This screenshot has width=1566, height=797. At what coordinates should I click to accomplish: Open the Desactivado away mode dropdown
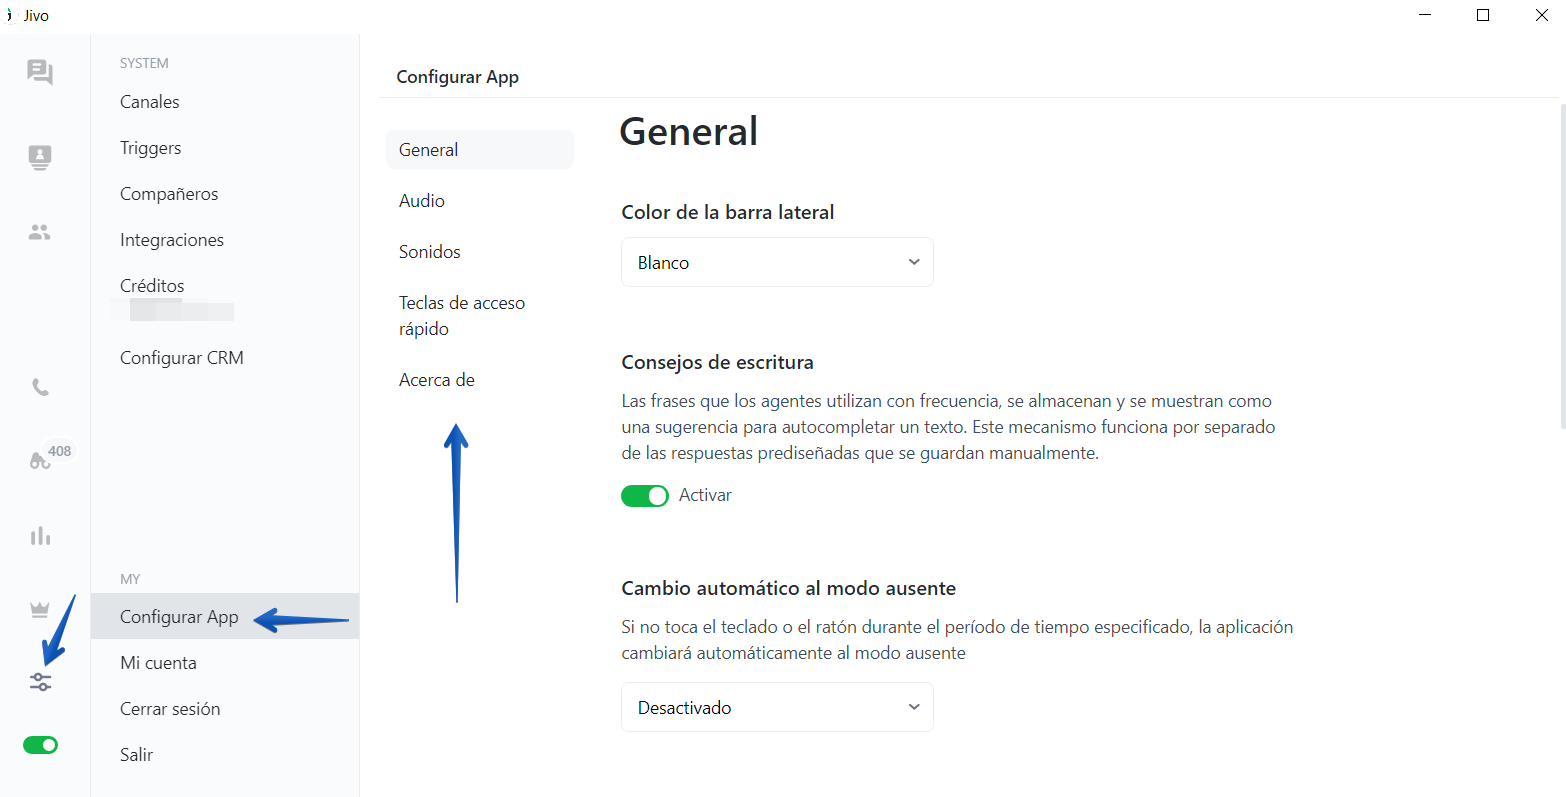777,707
